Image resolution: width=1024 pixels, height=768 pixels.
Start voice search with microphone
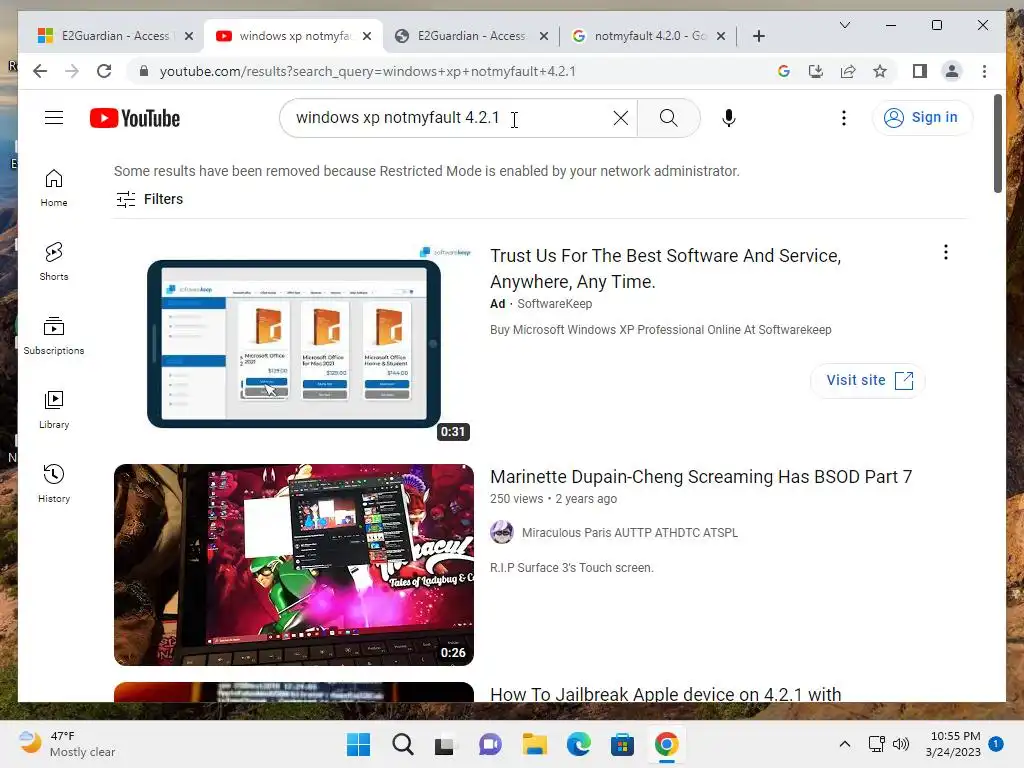pyautogui.click(x=729, y=118)
